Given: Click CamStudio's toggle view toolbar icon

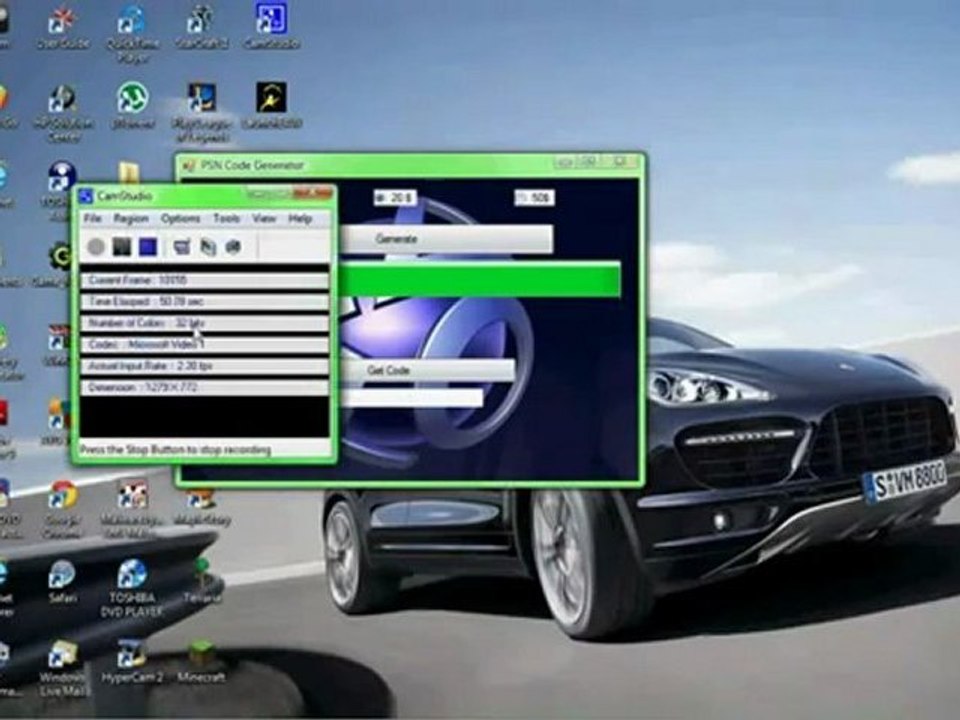Looking at the screenshot, I should tap(182, 247).
